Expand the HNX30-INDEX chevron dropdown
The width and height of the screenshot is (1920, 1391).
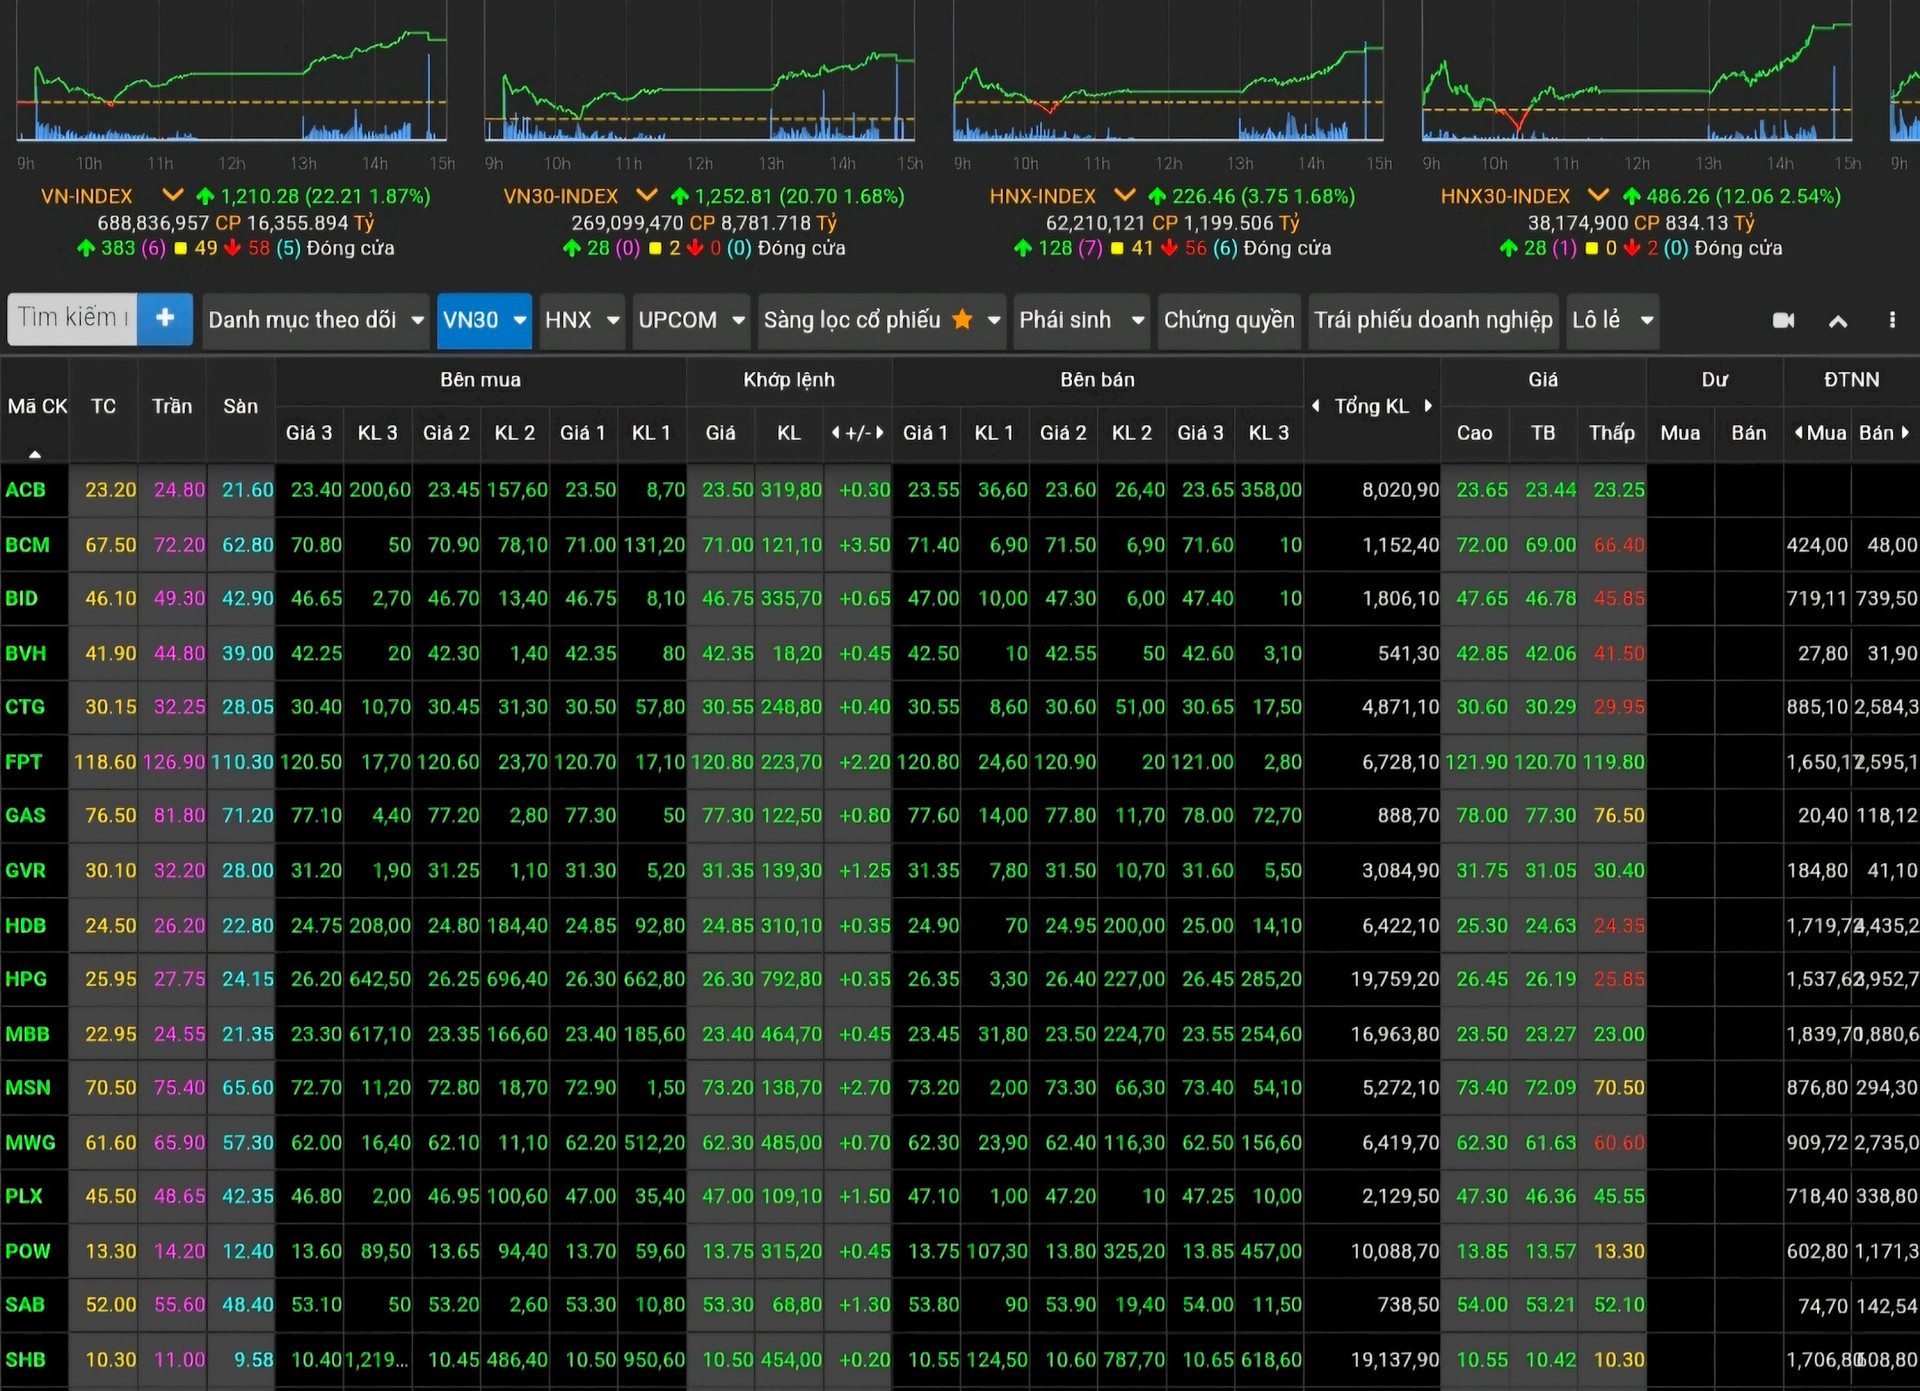pos(1598,195)
